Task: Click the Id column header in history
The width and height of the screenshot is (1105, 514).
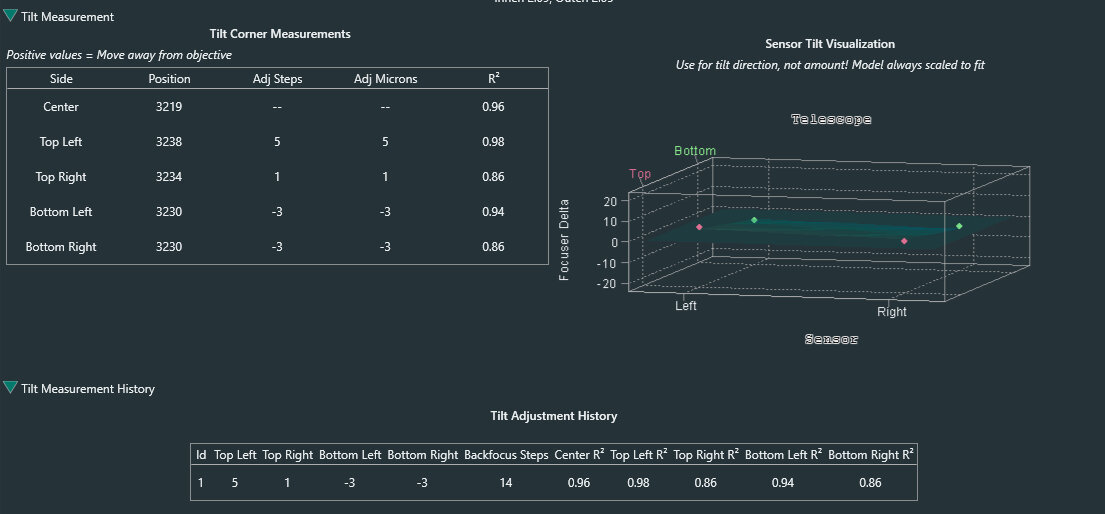Action: tap(201, 455)
